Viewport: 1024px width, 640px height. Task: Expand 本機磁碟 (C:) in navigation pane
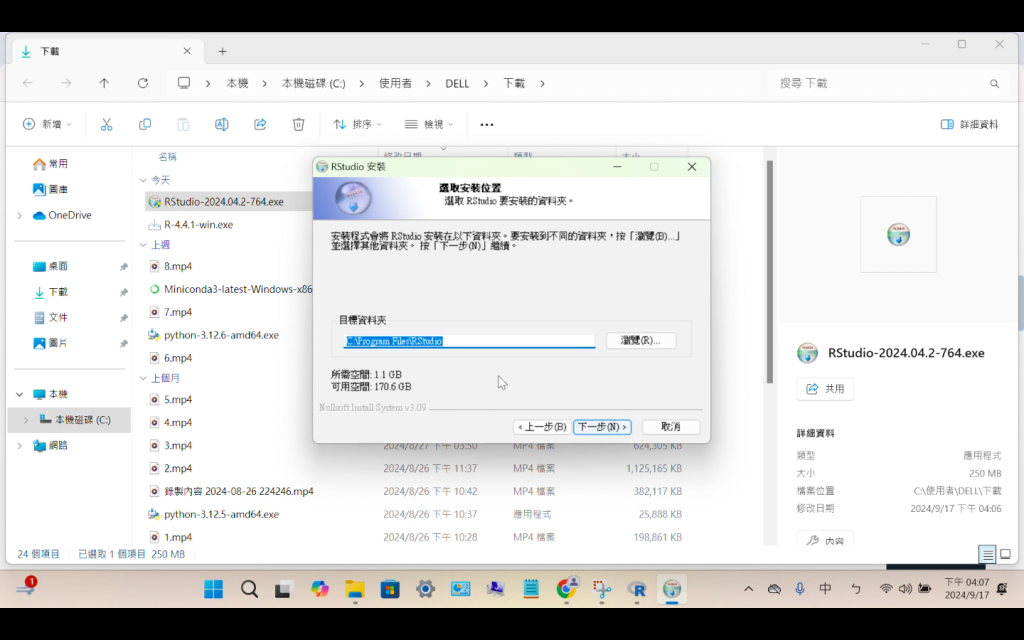point(26,420)
